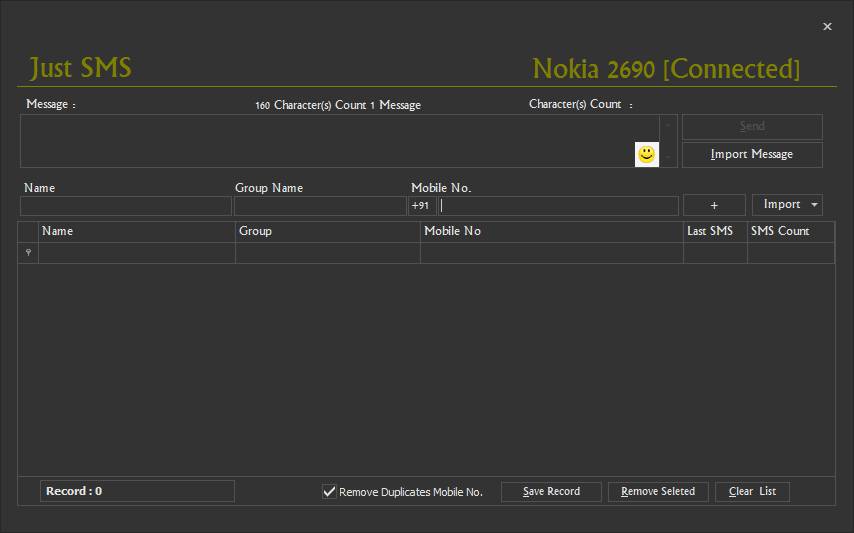The width and height of the screenshot is (854, 533).
Task: Click the Save Record button
Action: 551,492
